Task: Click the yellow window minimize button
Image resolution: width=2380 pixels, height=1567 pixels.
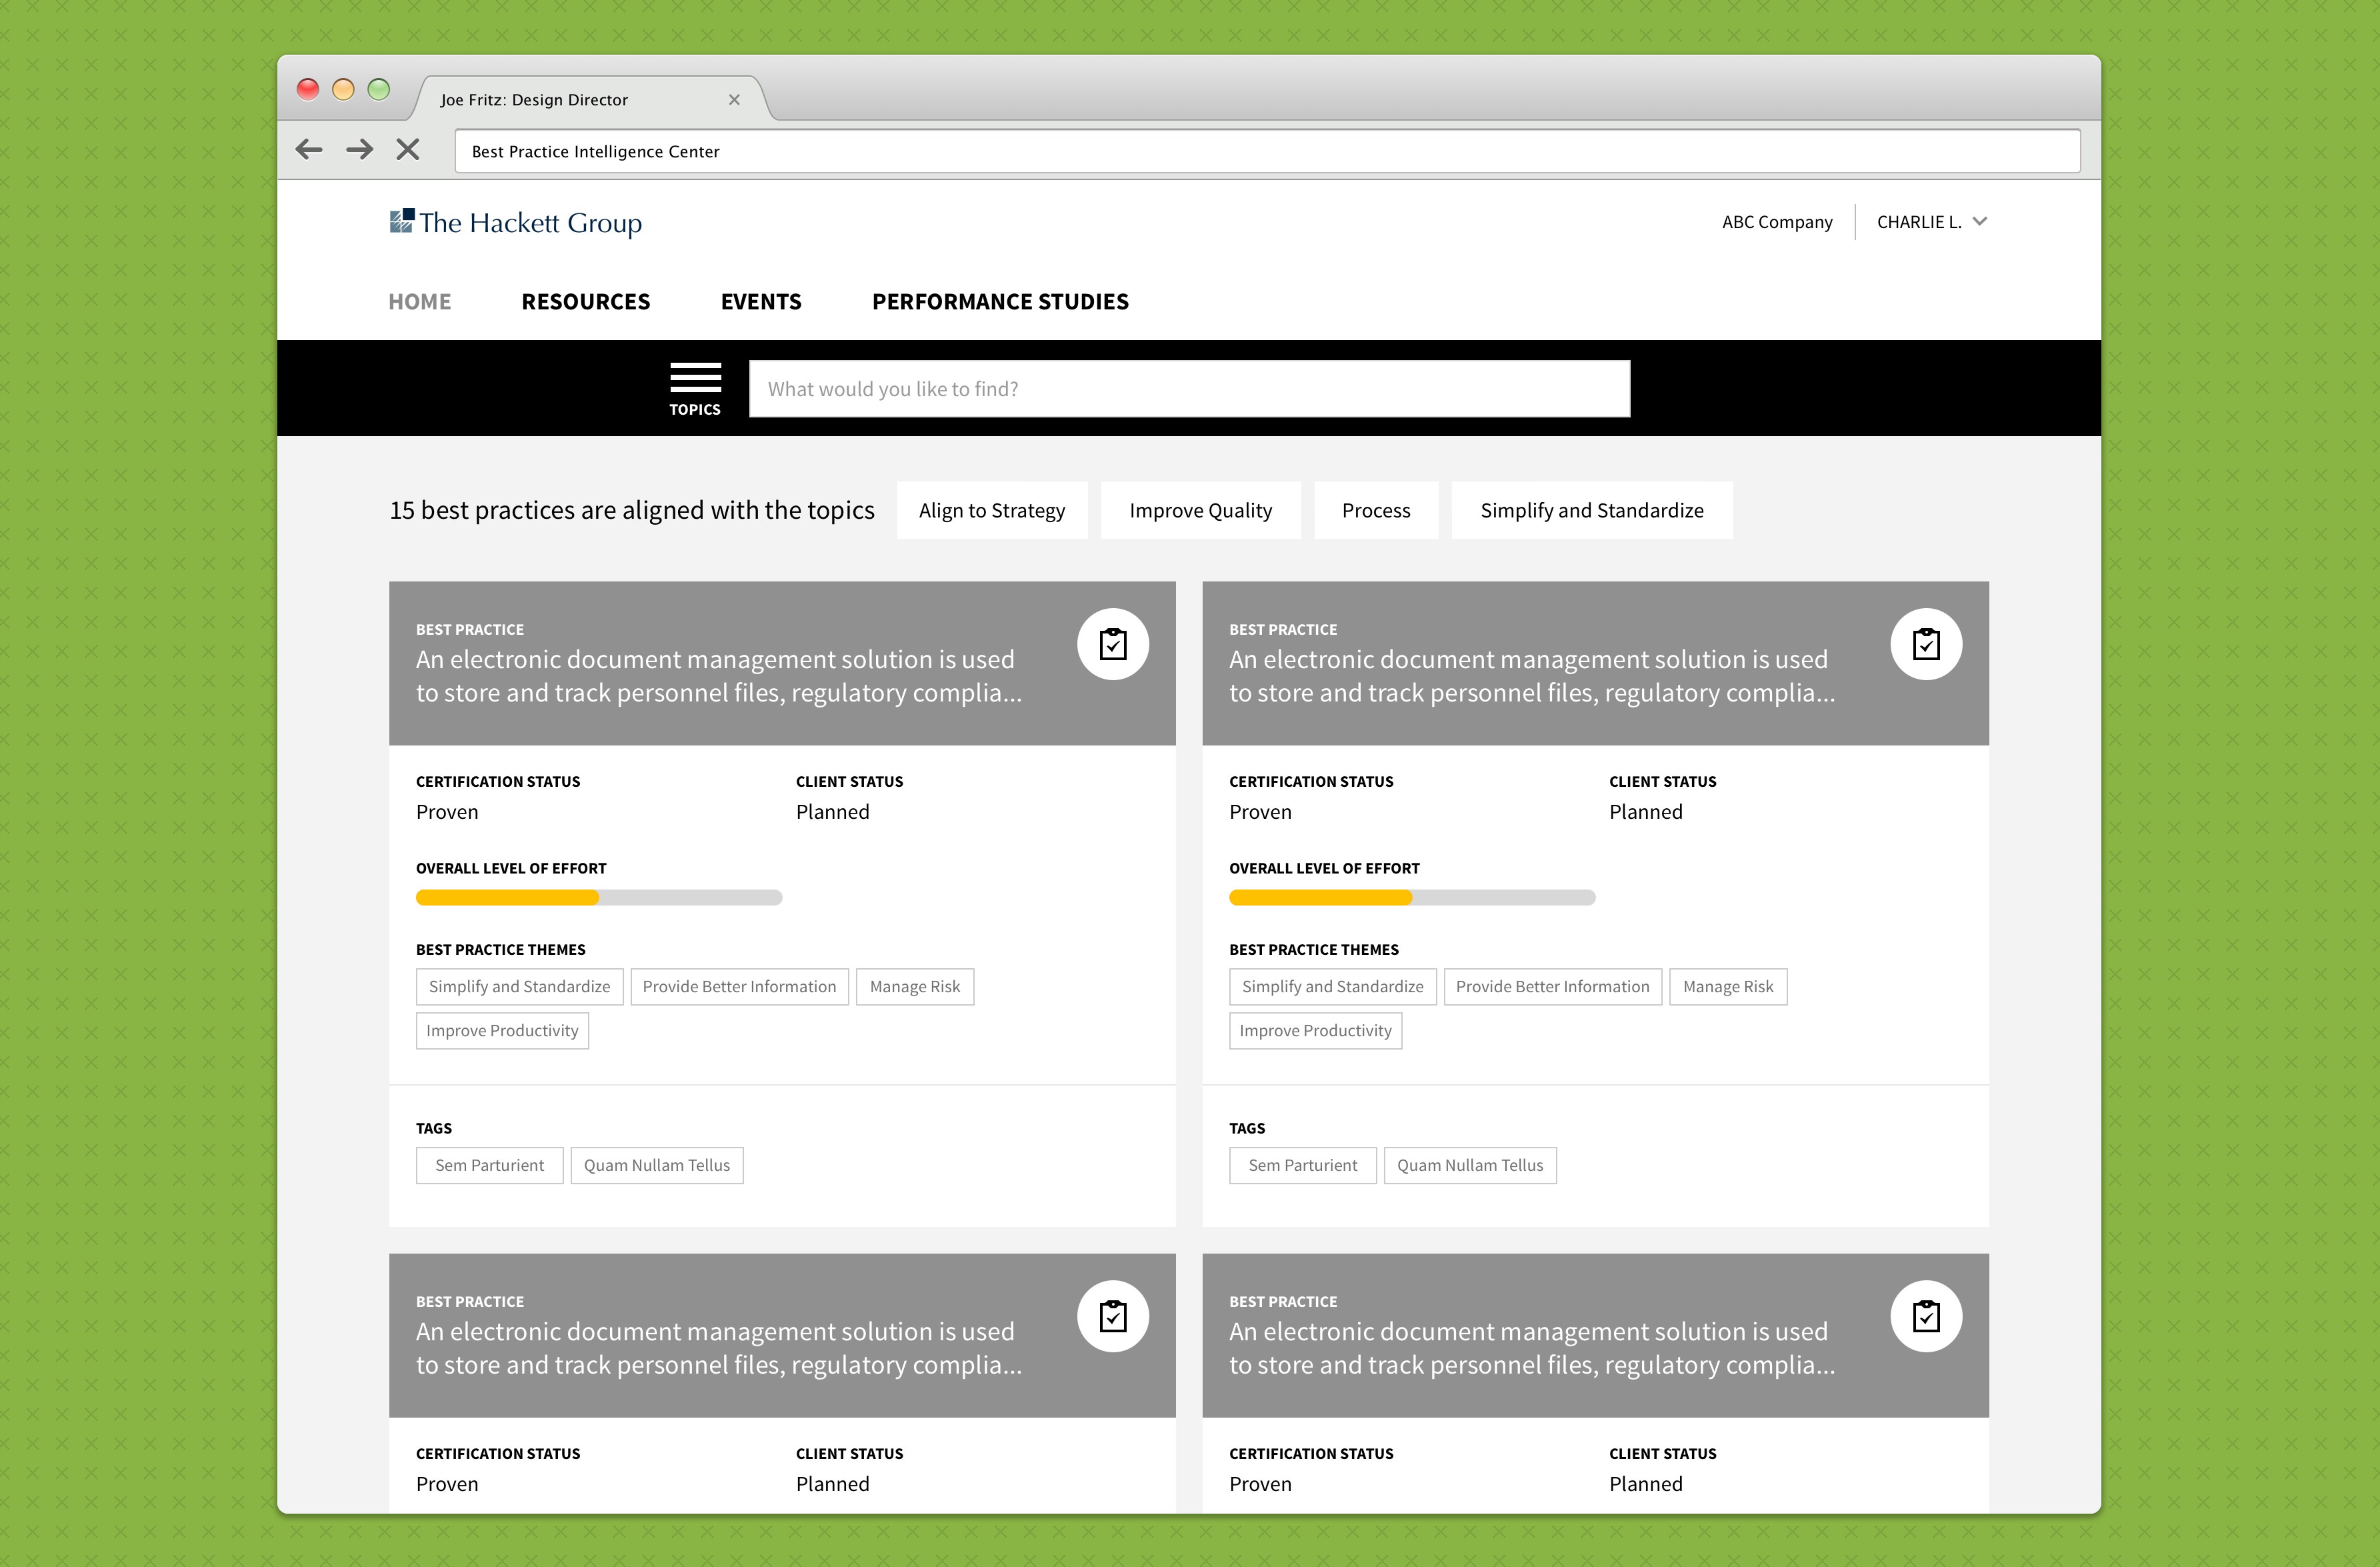Action: click(343, 89)
